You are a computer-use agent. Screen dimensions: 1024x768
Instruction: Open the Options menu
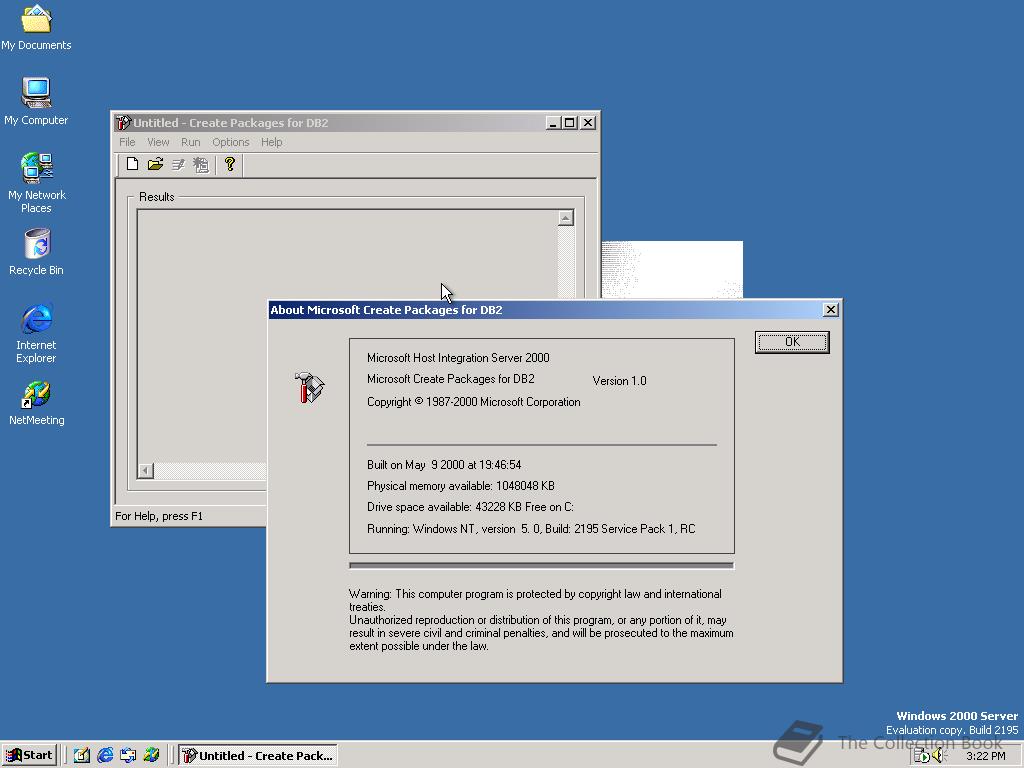pyautogui.click(x=231, y=142)
